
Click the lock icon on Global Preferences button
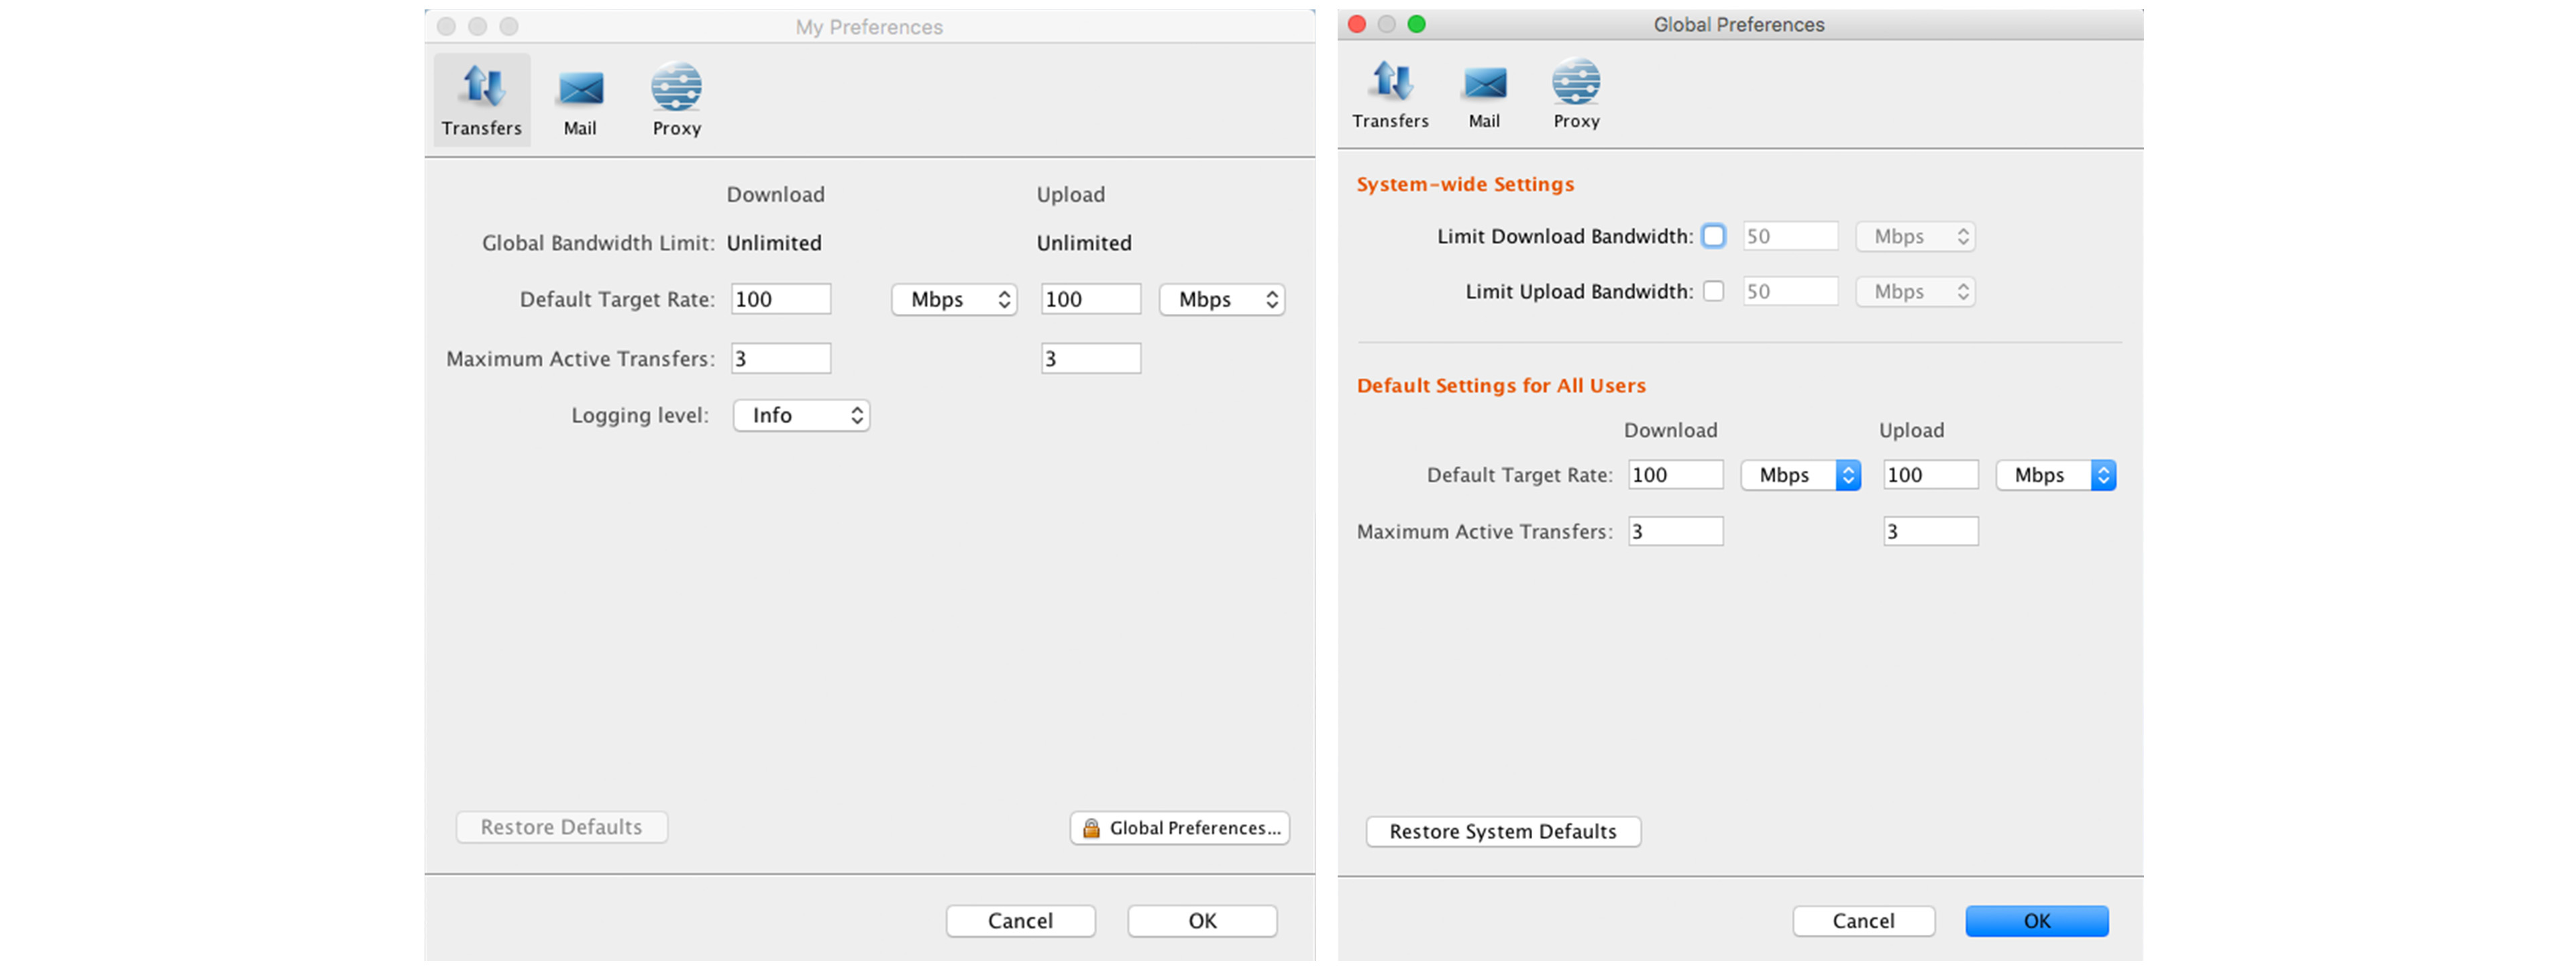click(x=1091, y=828)
